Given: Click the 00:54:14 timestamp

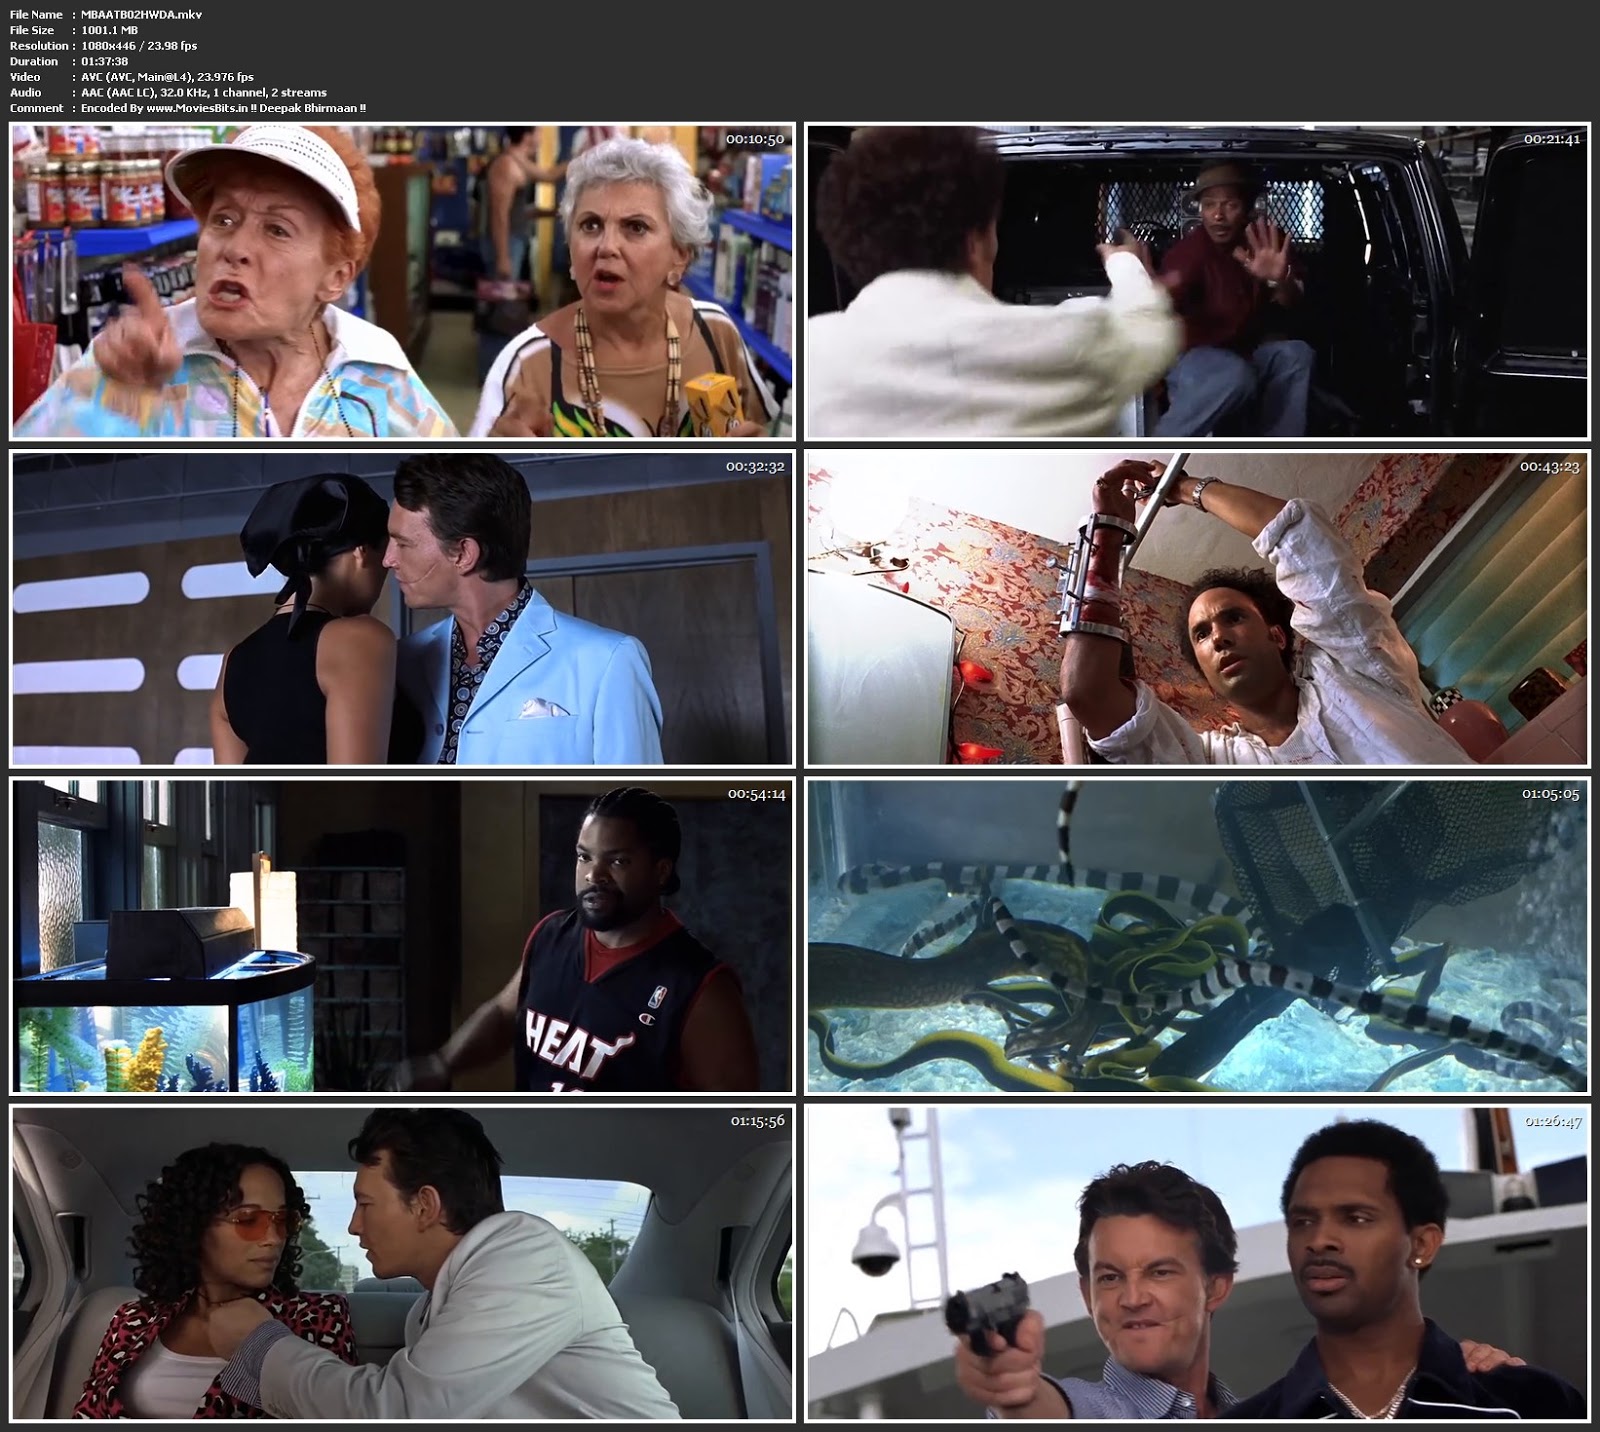Looking at the screenshot, I should [755, 794].
